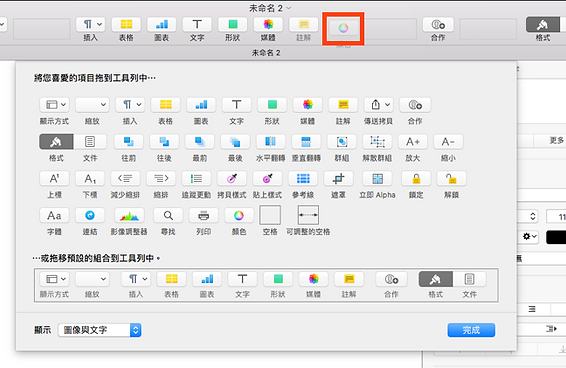This screenshot has width=566, height=368.
Task: Open the 插入 dropdown in the window toolbar
Action: [91, 25]
